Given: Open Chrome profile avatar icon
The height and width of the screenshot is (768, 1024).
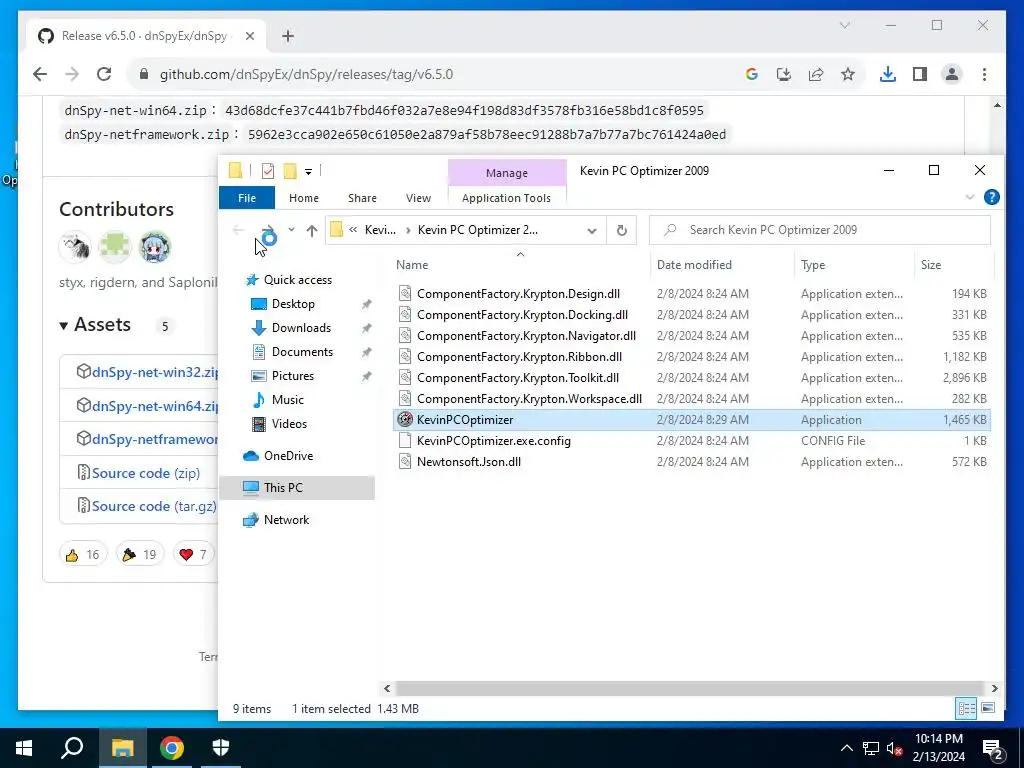Looking at the screenshot, I should click(952, 74).
